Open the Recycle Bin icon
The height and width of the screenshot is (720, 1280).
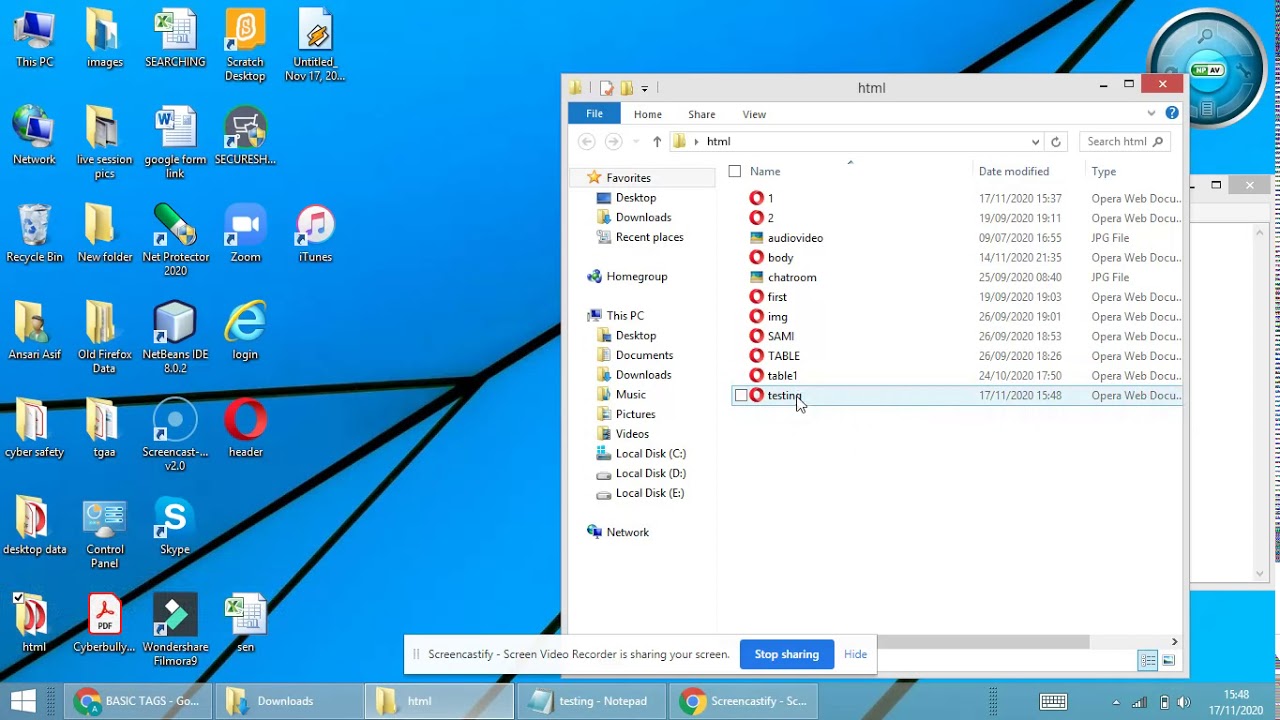[34, 233]
